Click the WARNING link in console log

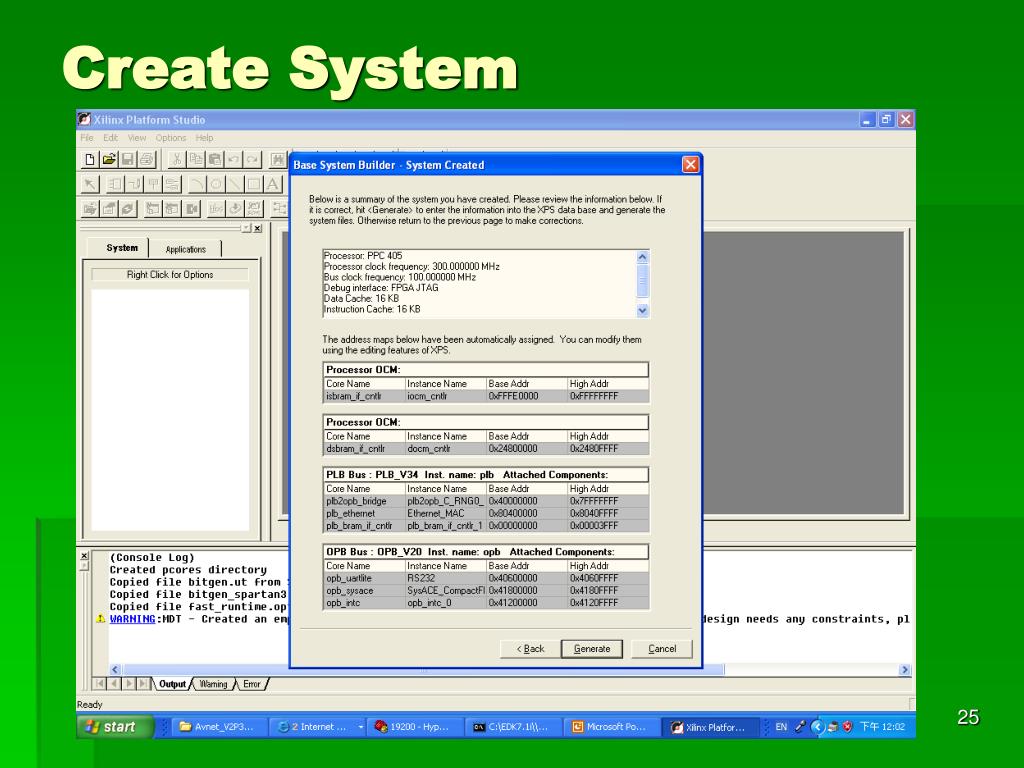pyautogui.click(x=133, y=619)
